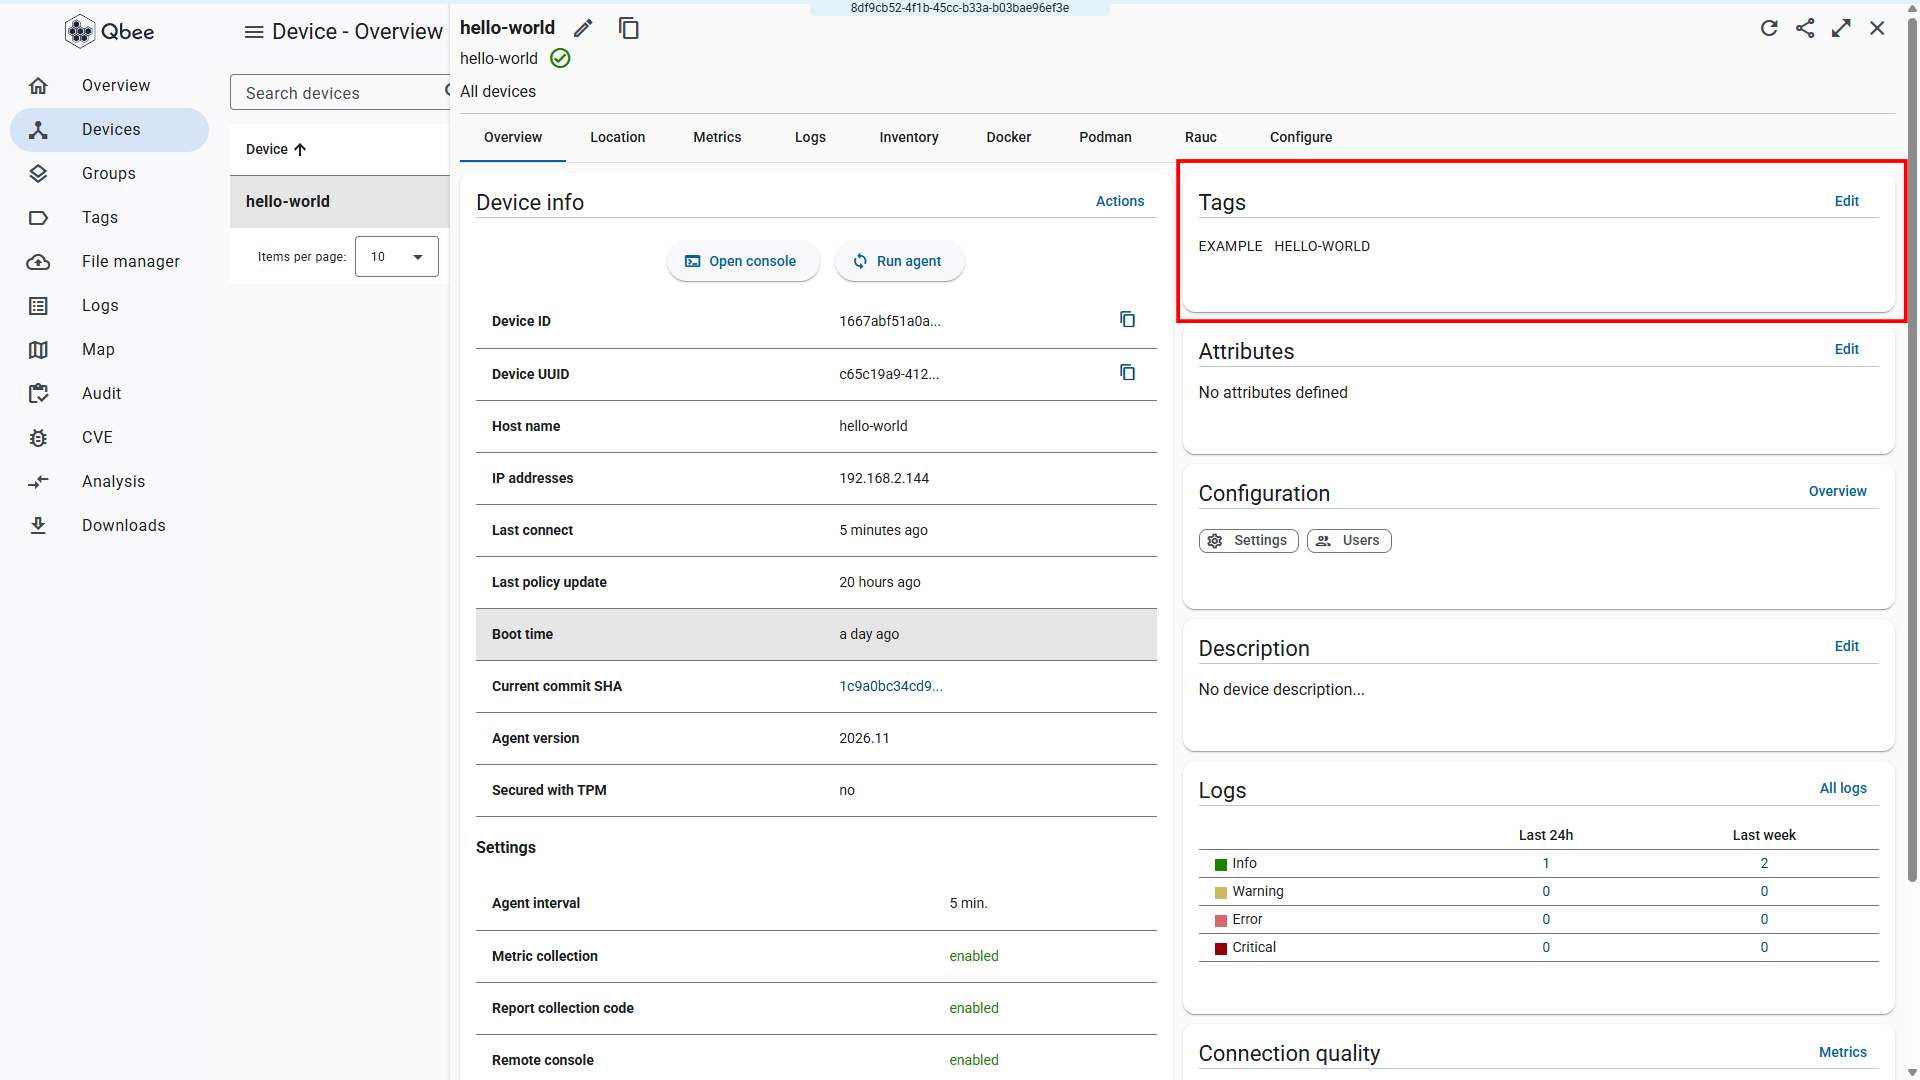Click the File manager cloud icon
The image size is (1920, 1080).
pyautogui.click(x=38, y=262)
